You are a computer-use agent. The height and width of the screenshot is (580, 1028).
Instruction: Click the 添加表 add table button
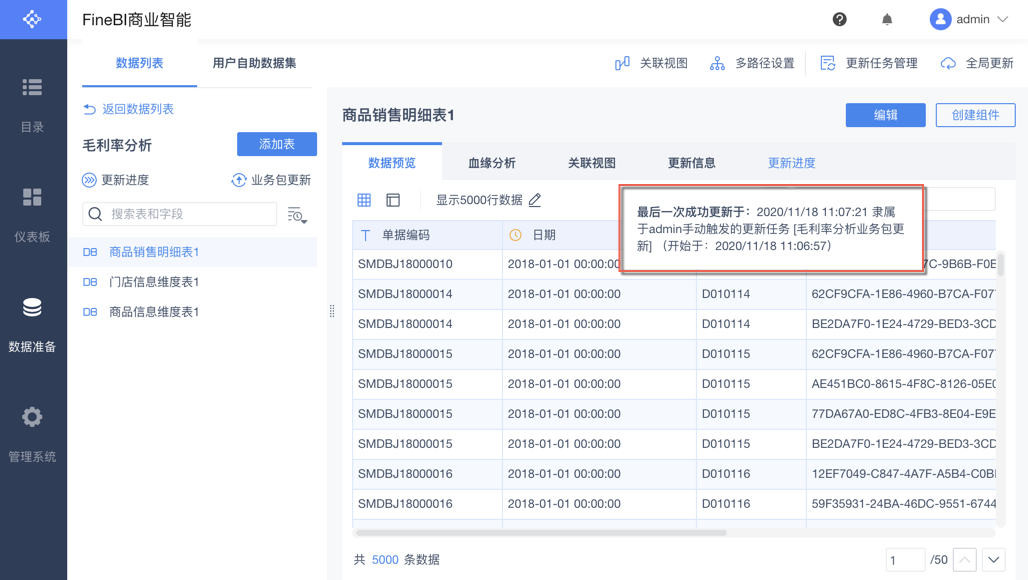click(277, 144)
